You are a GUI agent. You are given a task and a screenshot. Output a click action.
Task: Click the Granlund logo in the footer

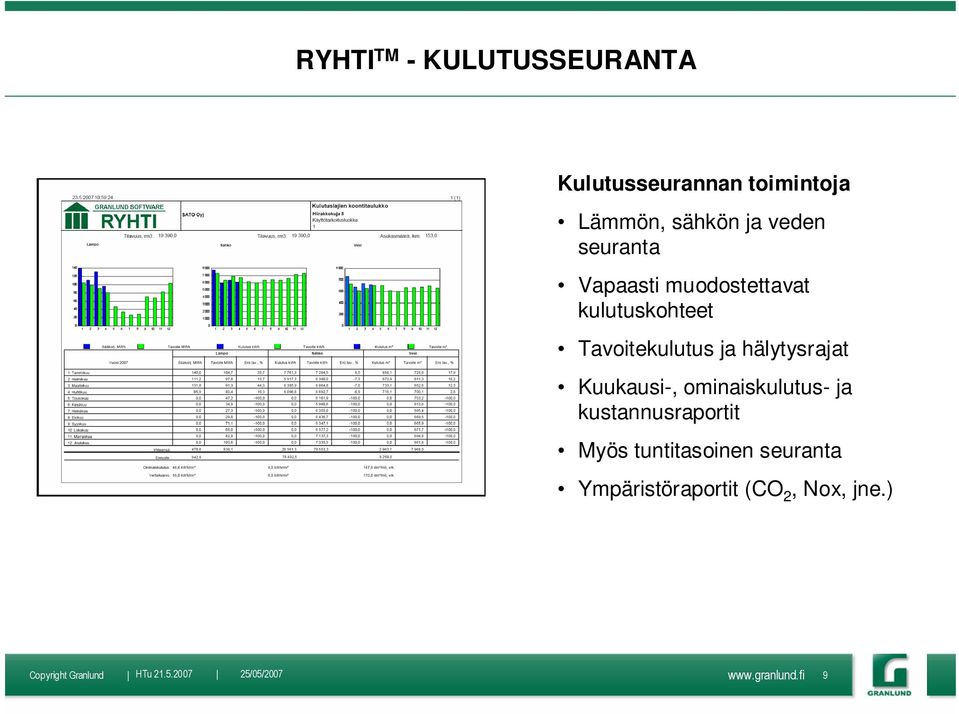pyautogui.click(x=889, y=675)
